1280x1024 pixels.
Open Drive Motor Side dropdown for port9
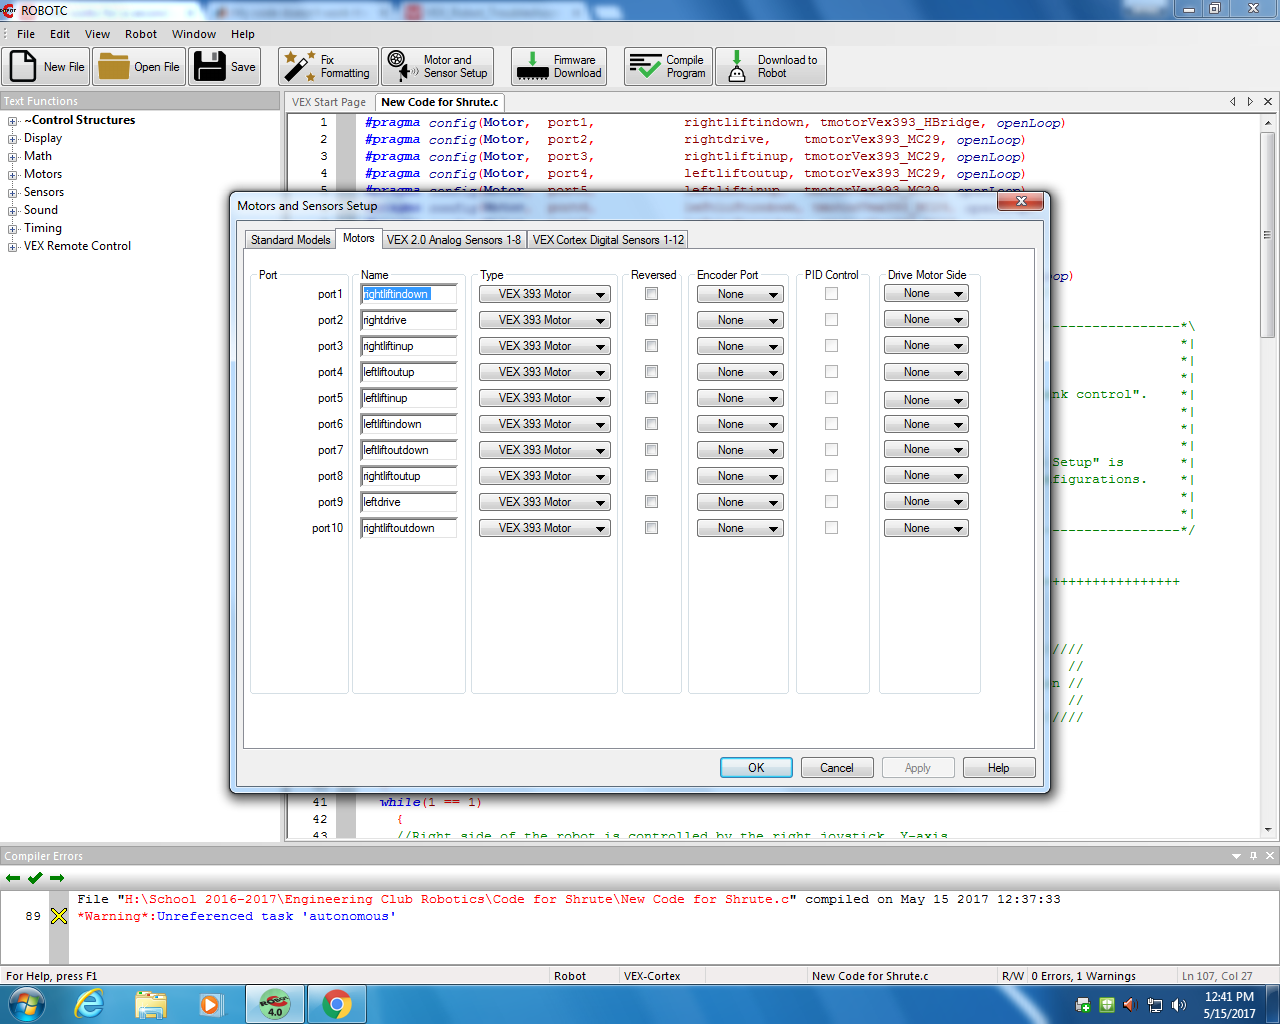[926, 501]
